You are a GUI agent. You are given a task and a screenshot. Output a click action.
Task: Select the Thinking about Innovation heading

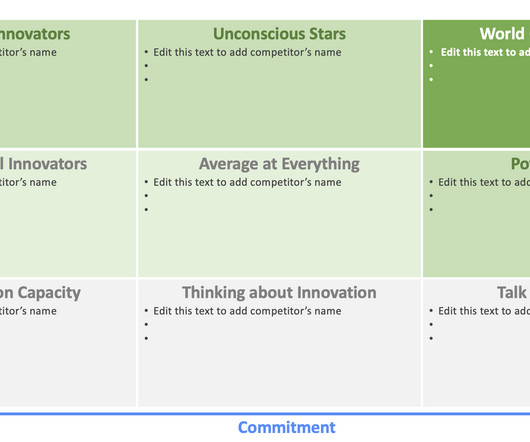(x=279, y=293)
